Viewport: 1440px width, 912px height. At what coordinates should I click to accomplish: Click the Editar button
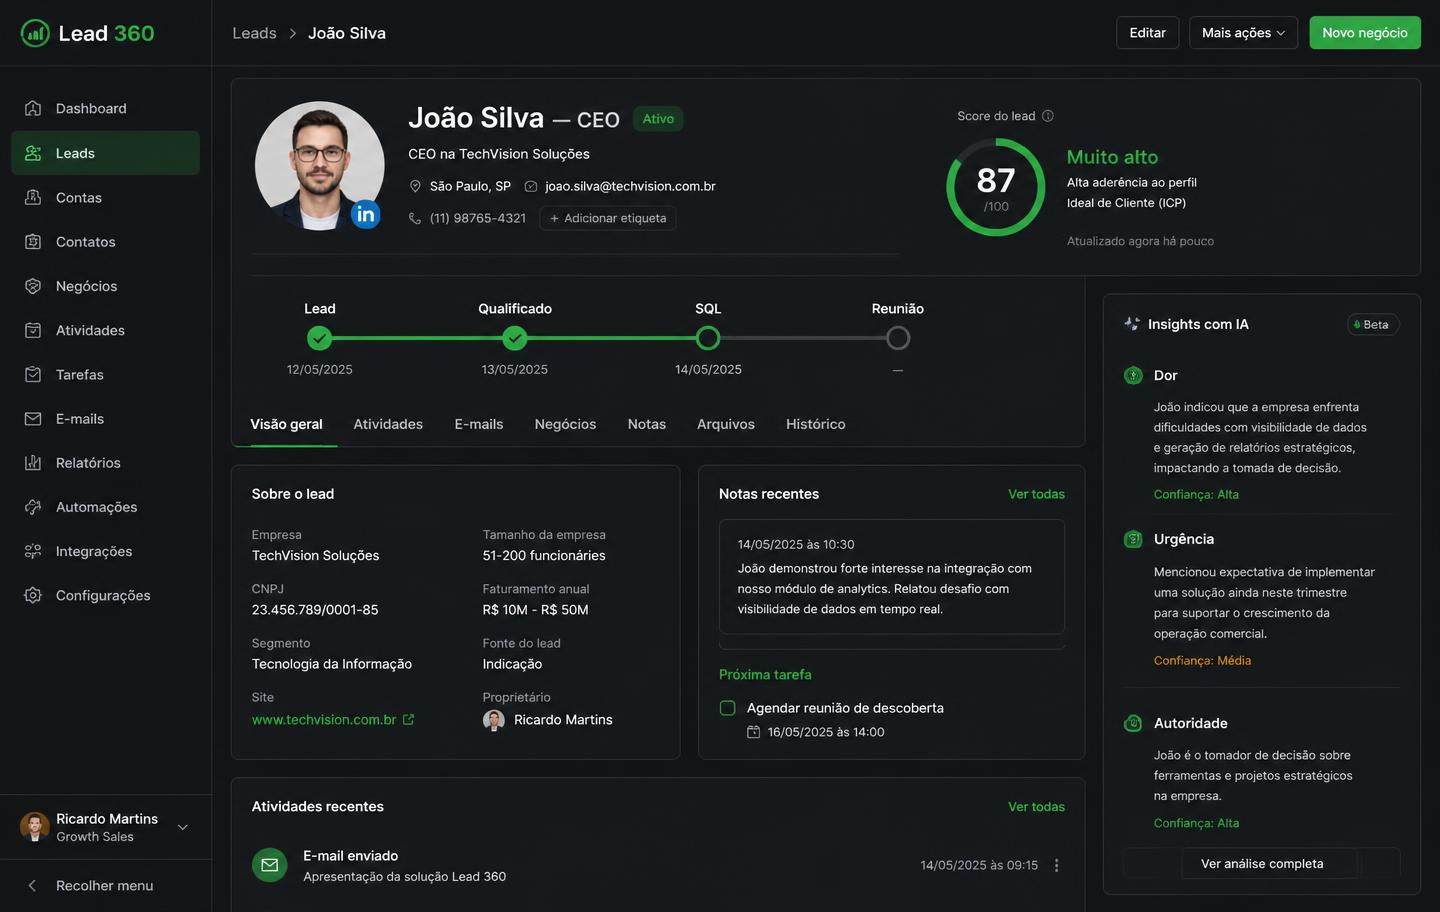tap(1148, 33)
